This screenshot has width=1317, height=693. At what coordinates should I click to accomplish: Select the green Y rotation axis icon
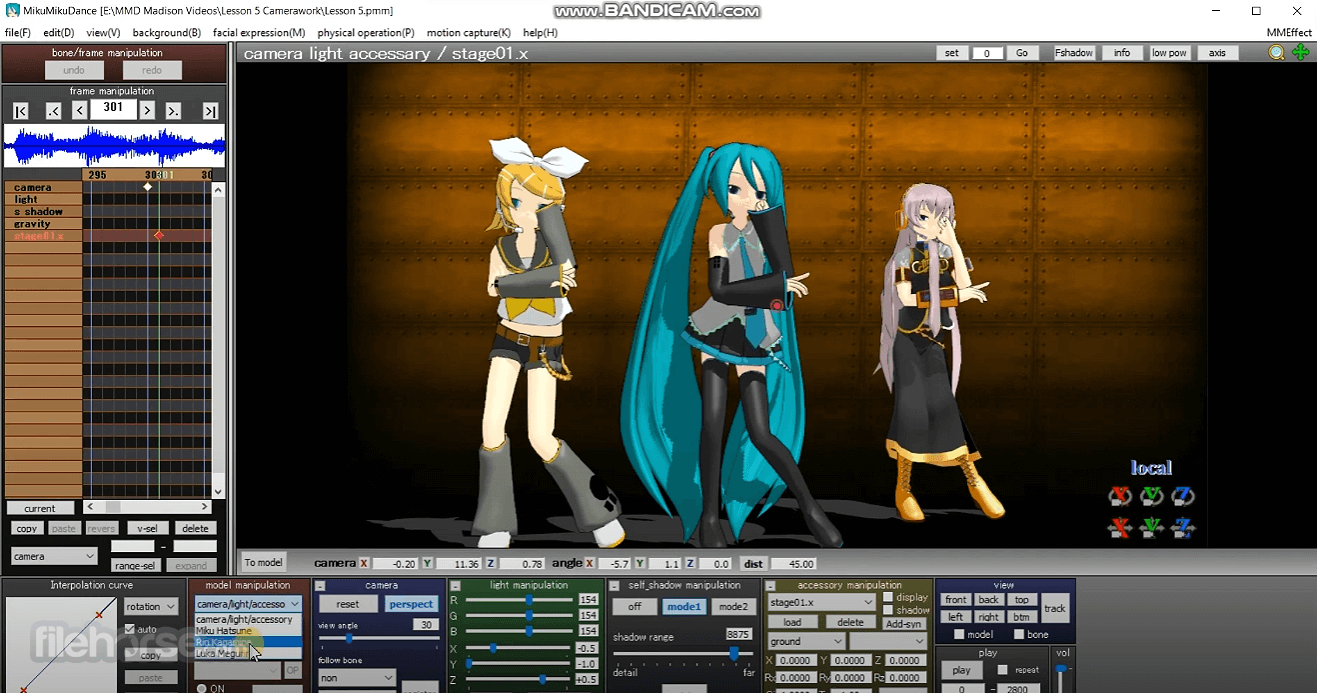[x=1152, y=496]
